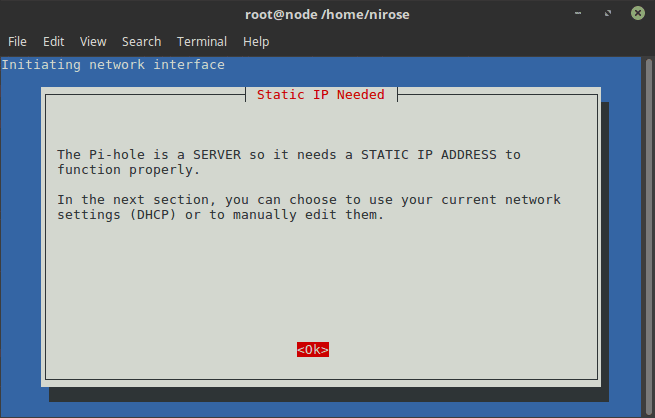Confirm the dialog with the Ok button
This screenshot has height=418, width=655.
tap(313, 350)
